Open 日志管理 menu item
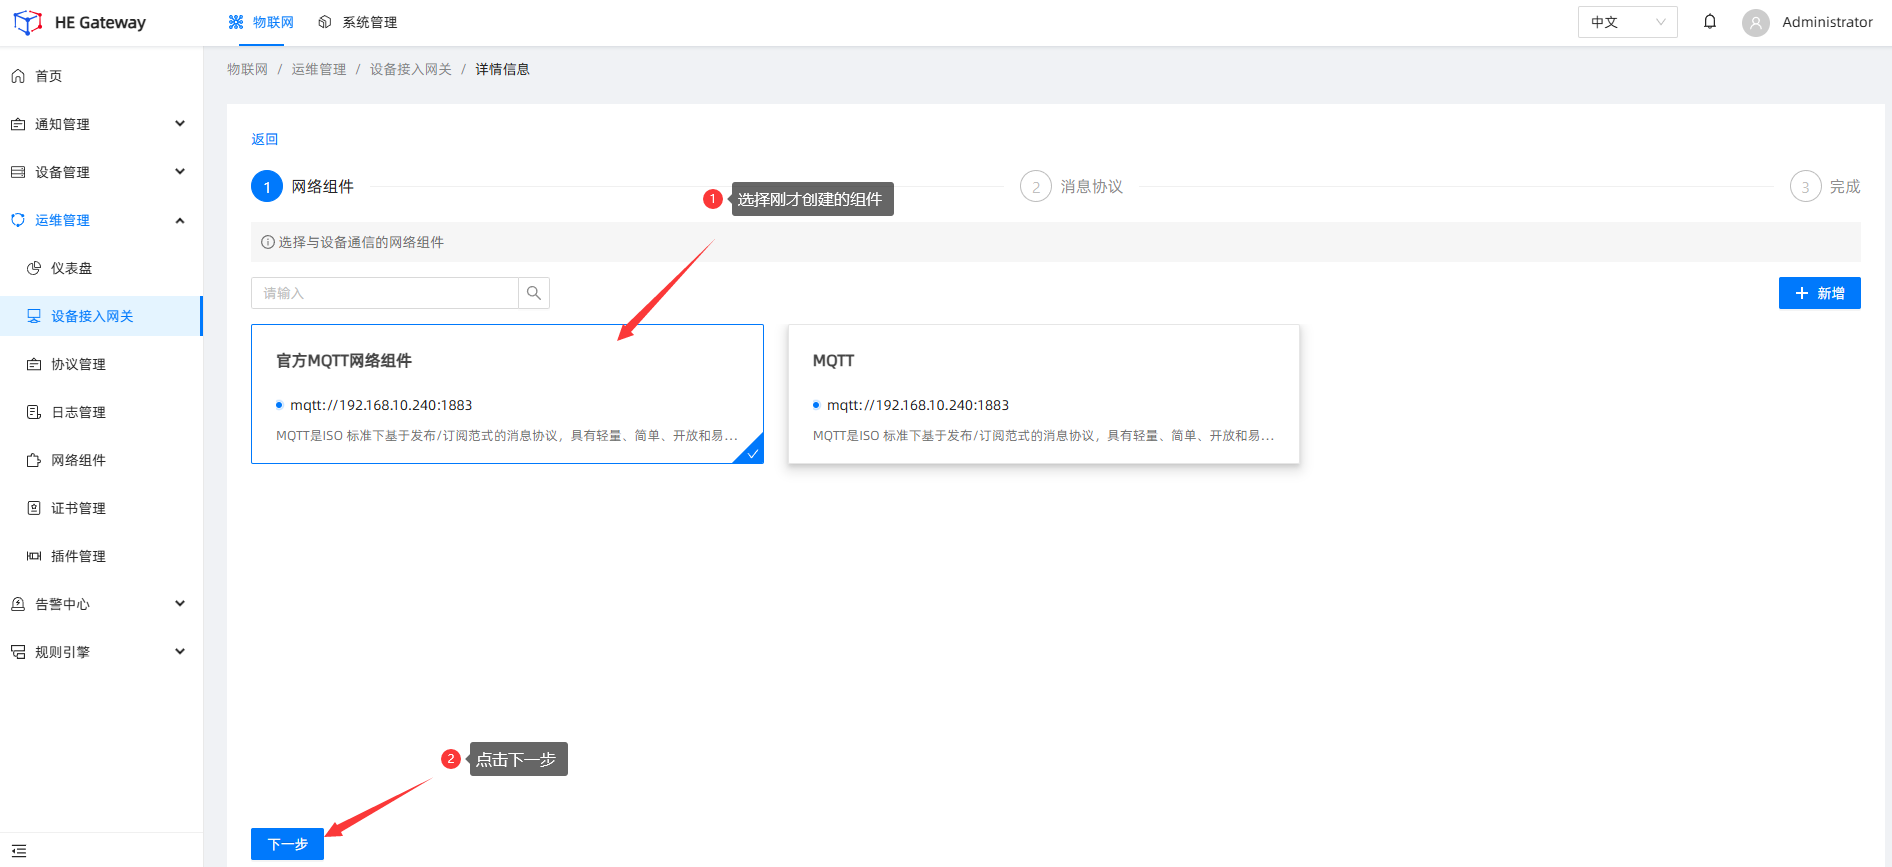 point(101,412)
